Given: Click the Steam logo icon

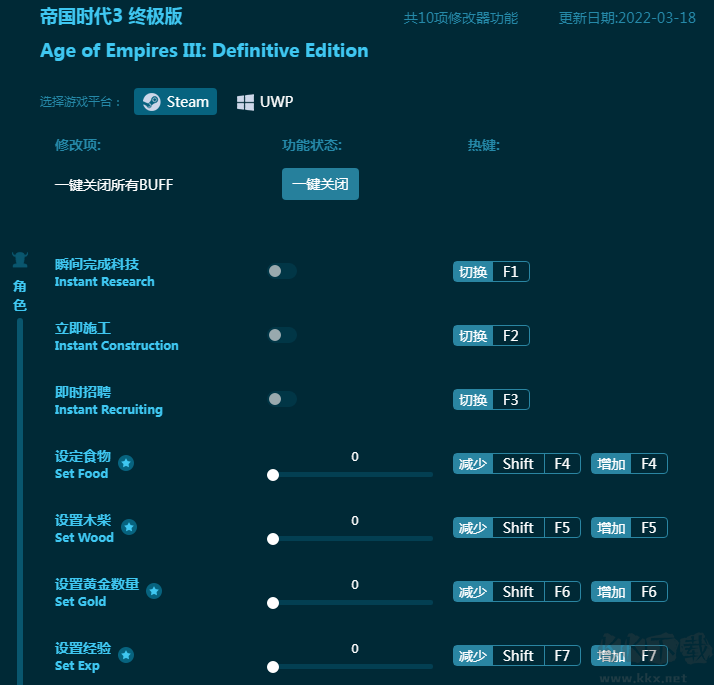Looking at the screenshot, I should [152, 102].
